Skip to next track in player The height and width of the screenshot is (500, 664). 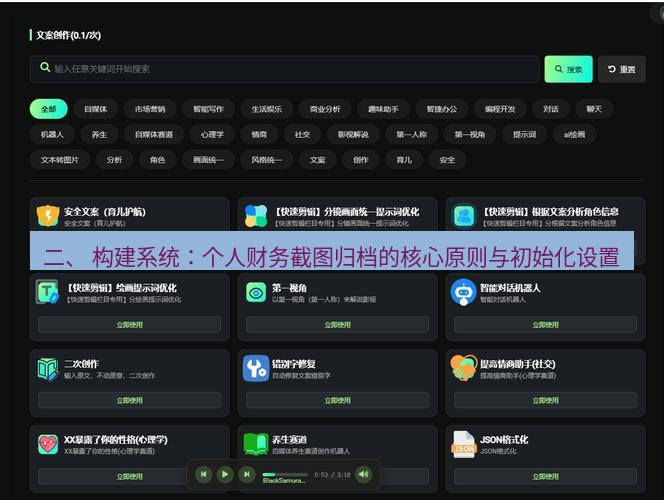click(246, 474)
